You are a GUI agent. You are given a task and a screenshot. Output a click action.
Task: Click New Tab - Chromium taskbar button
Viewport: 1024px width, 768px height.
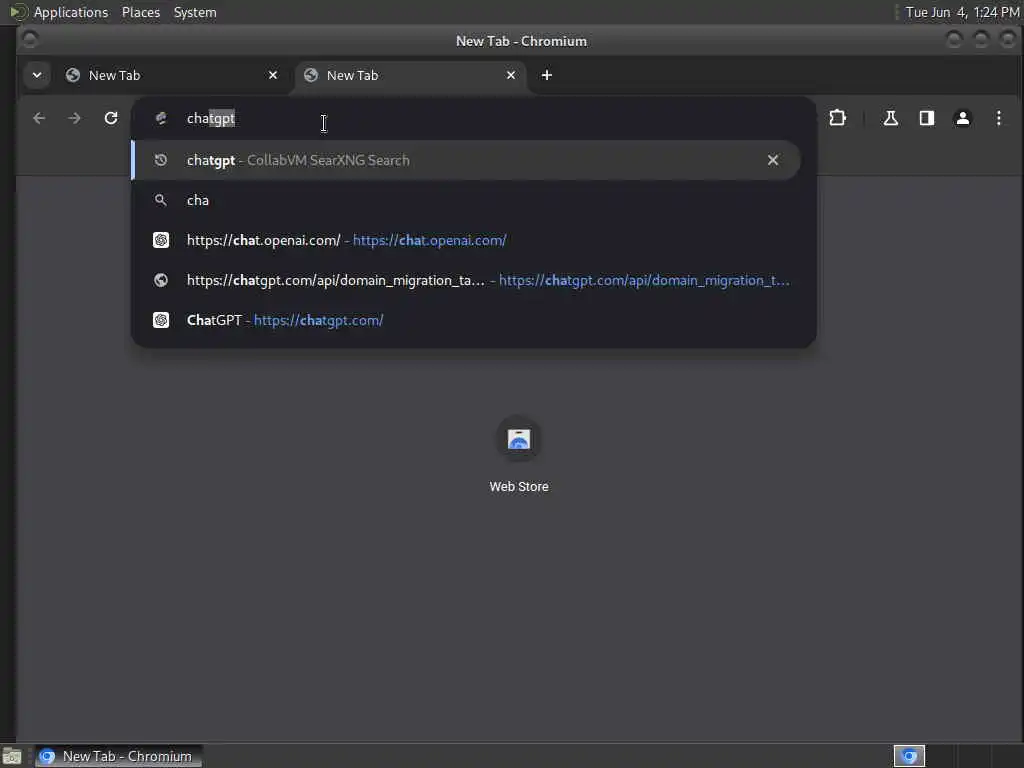tap(118, 756)
